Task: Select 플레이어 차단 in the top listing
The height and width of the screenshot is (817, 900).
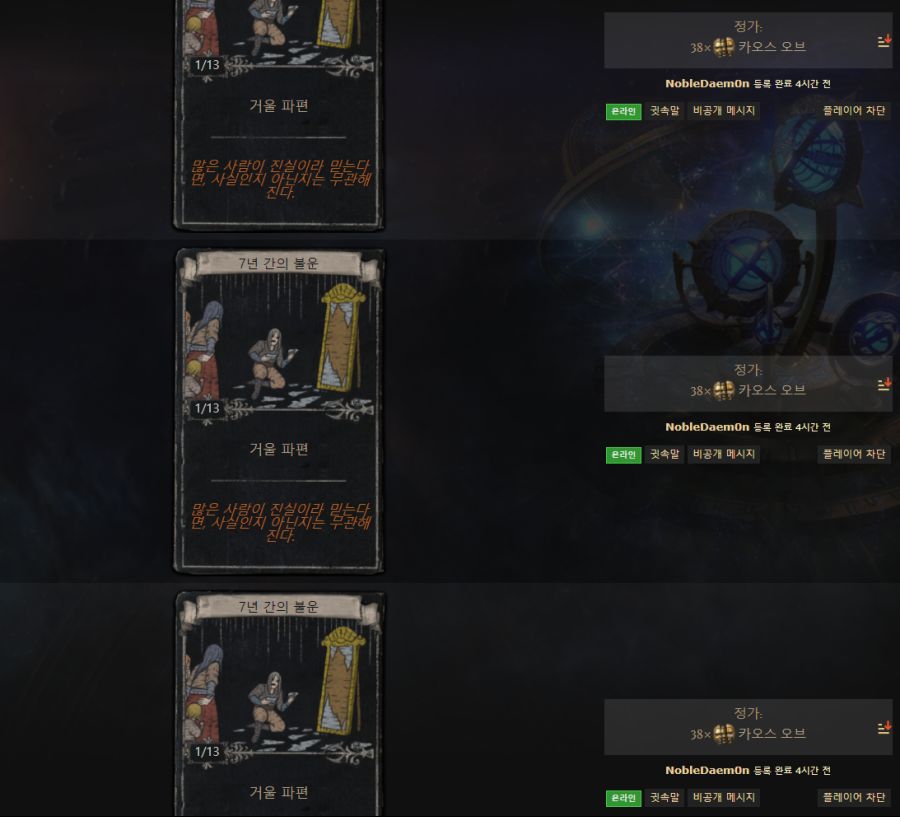Action: [854, 111]
